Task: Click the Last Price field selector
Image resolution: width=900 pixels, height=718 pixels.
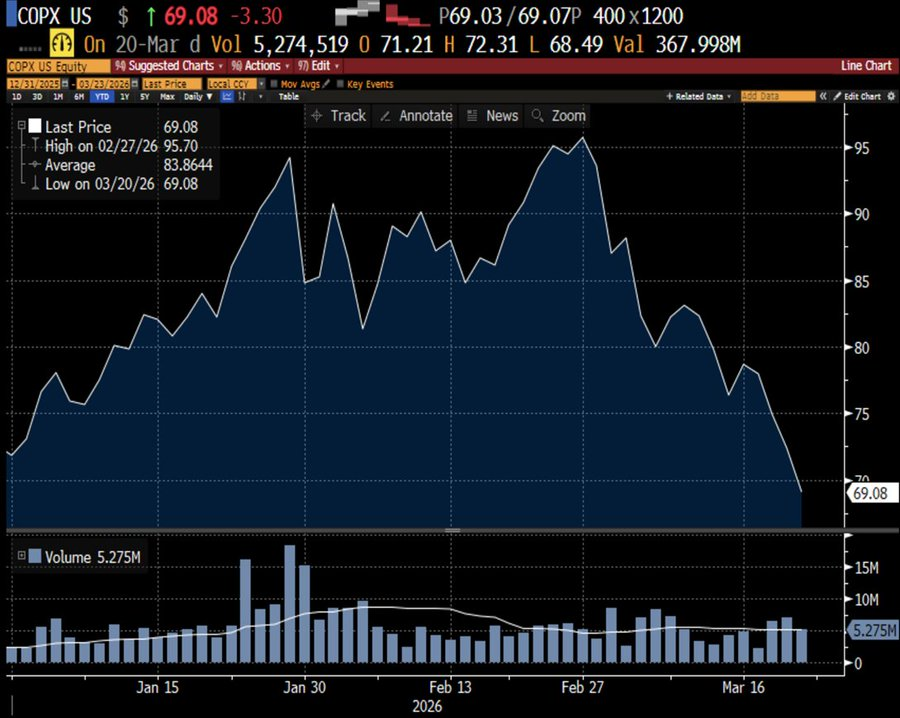Action: click(x=172, y=84)
